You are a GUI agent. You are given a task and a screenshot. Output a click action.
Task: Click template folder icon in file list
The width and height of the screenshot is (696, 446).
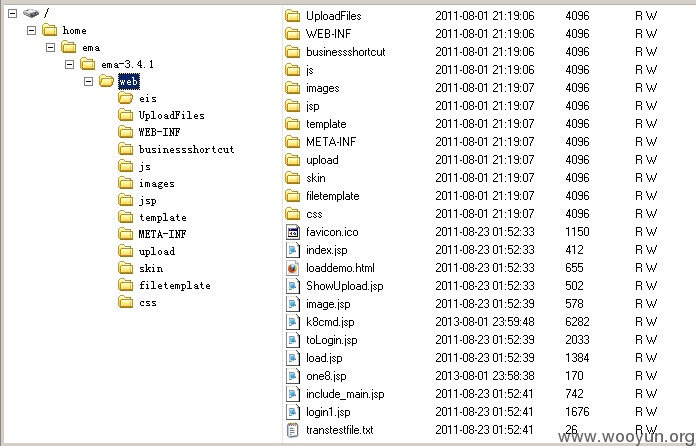[x=293, y=124]
